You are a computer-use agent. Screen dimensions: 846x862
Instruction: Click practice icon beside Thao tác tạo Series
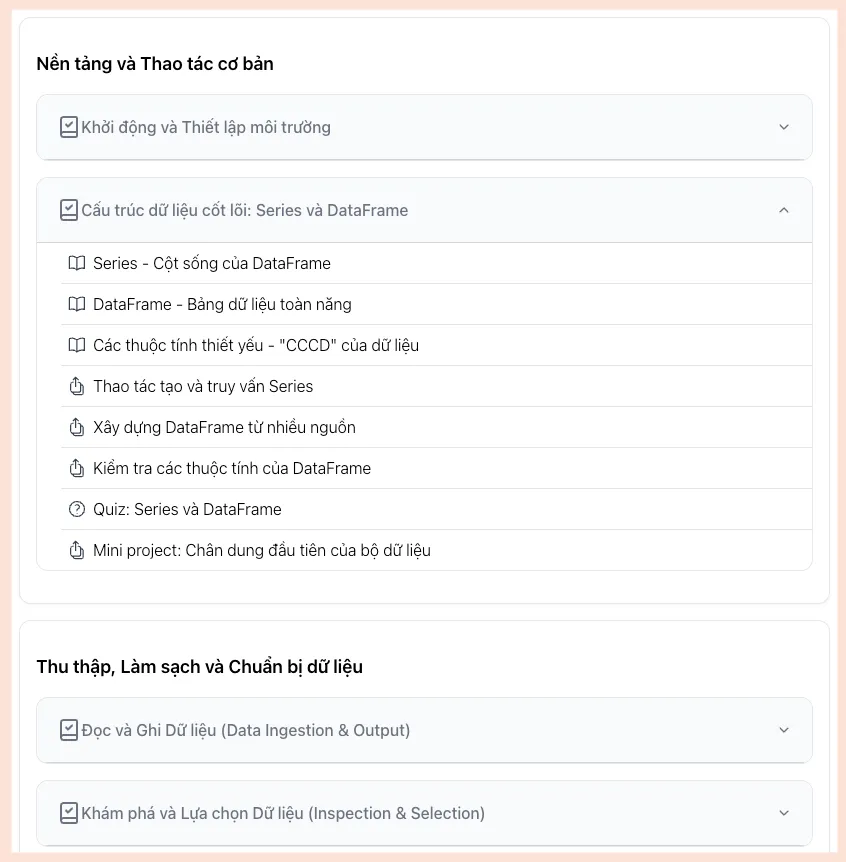click(77, 387)
